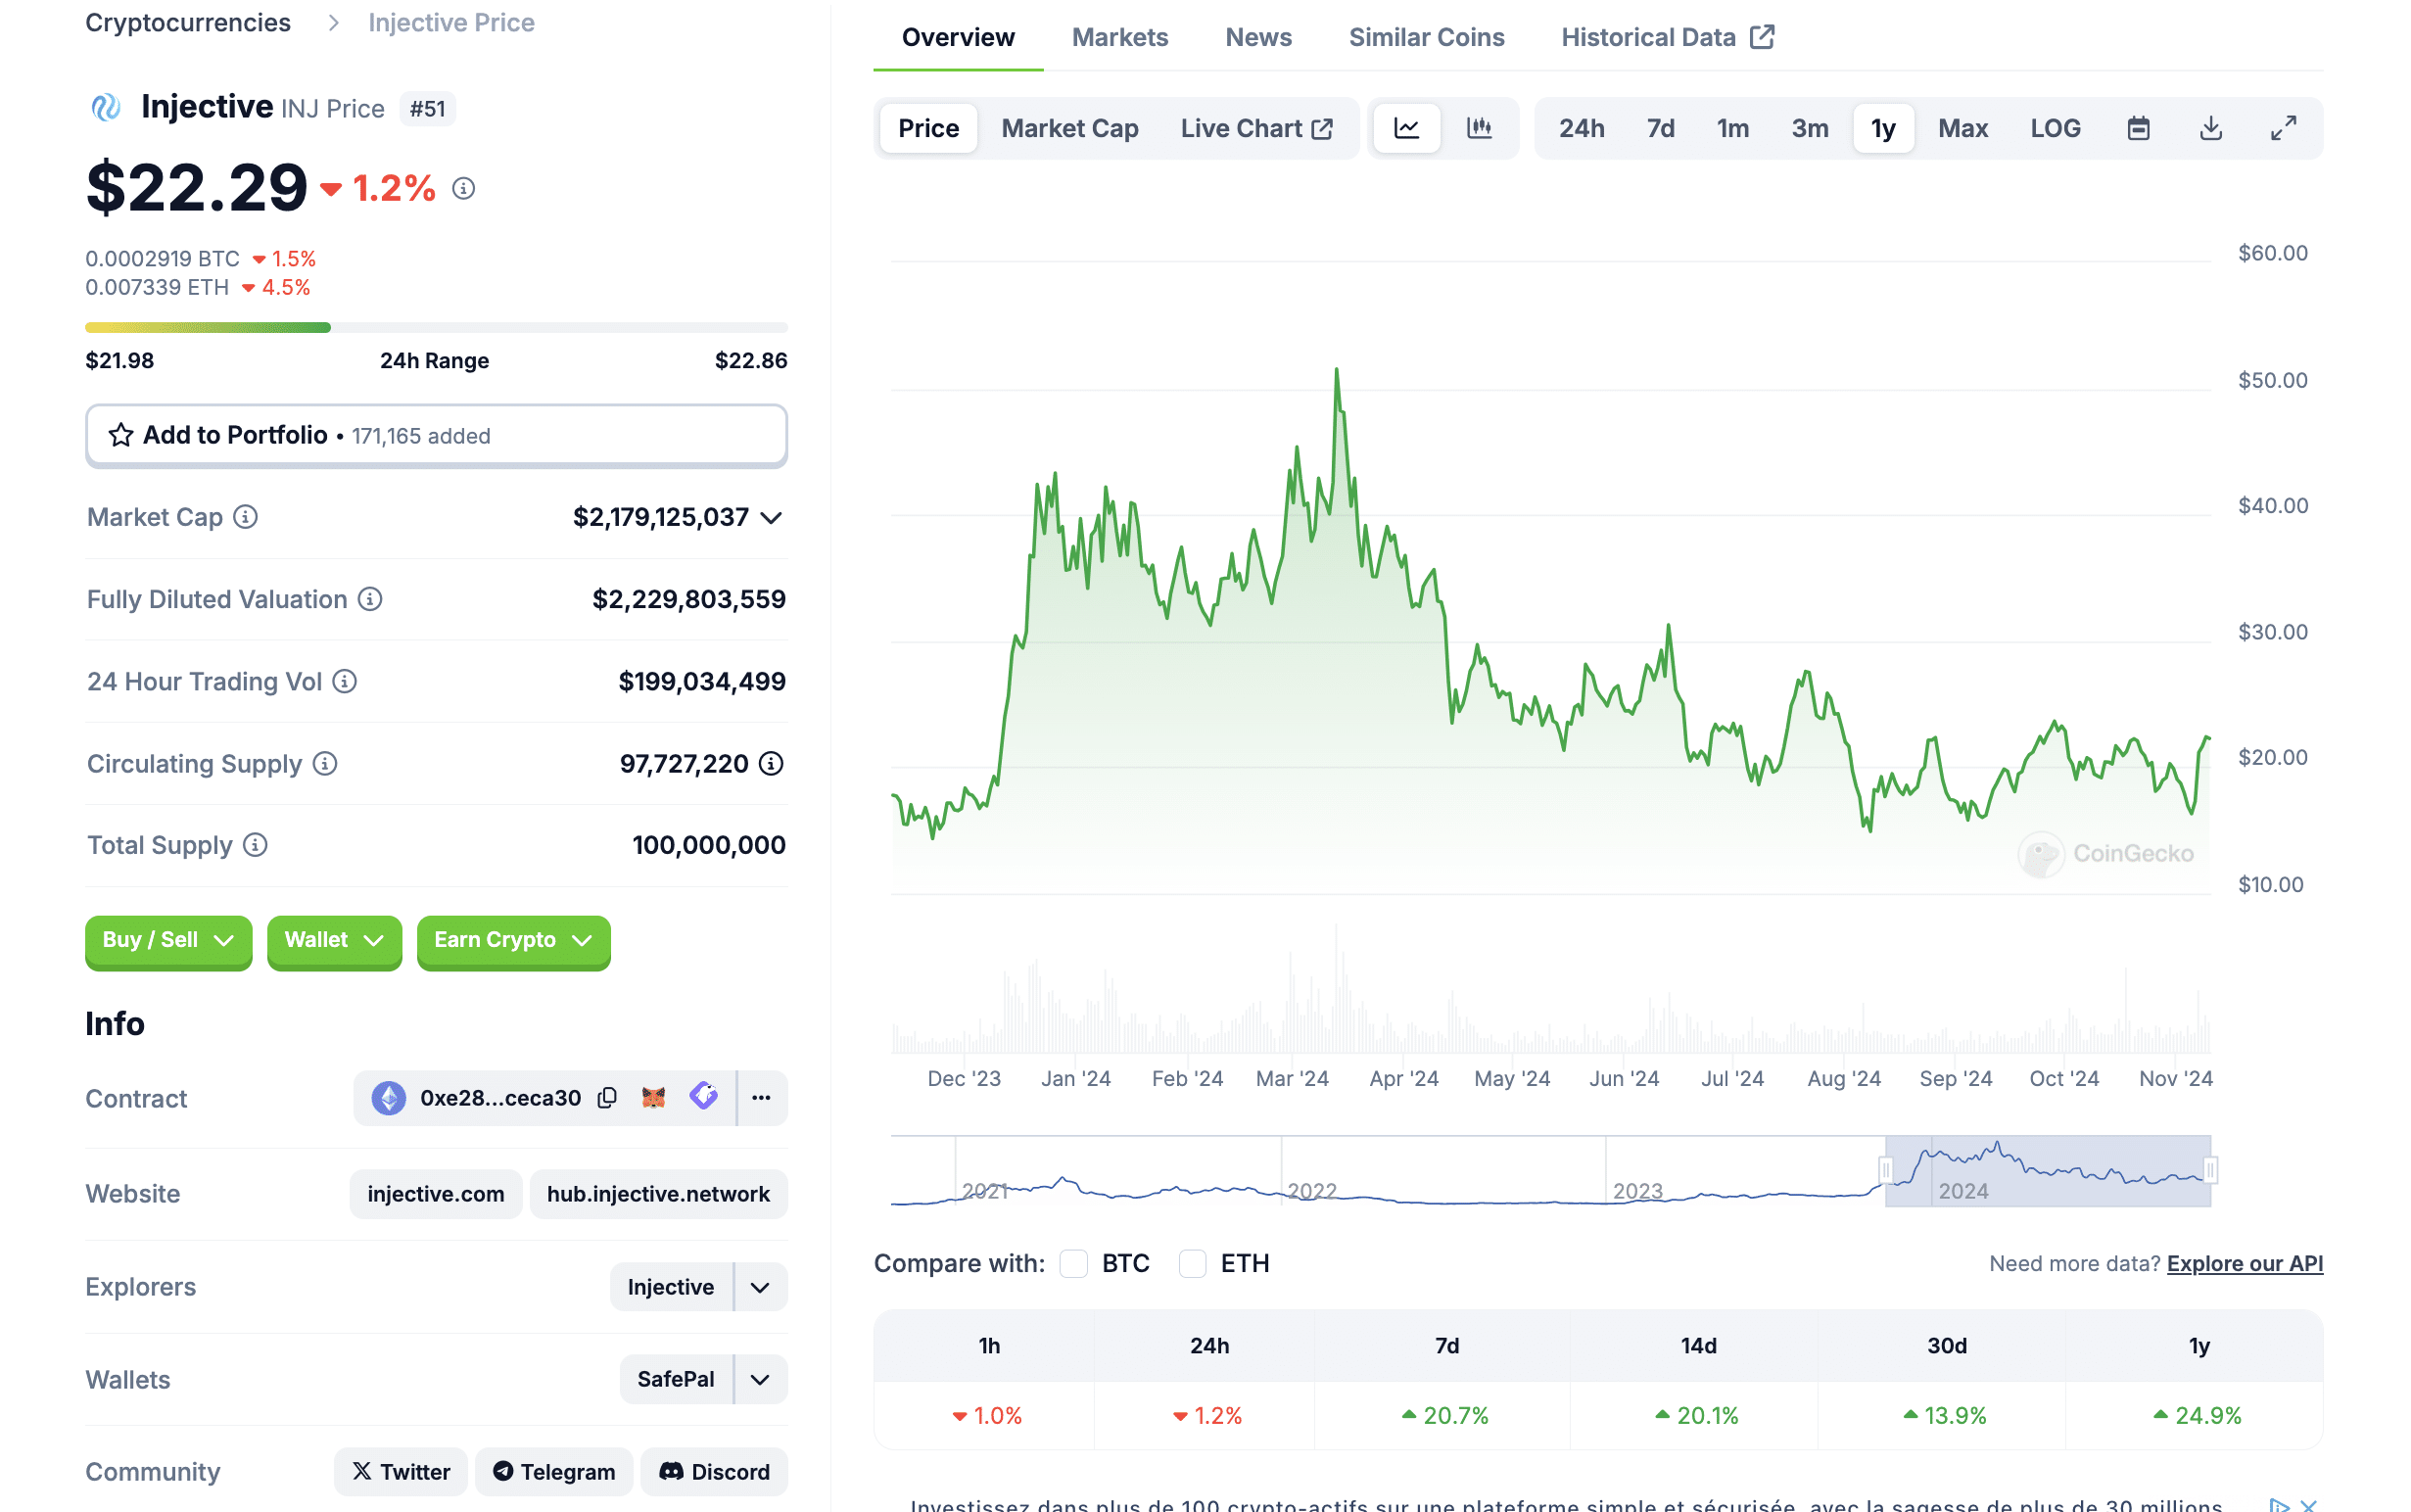
Task: Open SafePal wallet link
Action: [676, 1379]
